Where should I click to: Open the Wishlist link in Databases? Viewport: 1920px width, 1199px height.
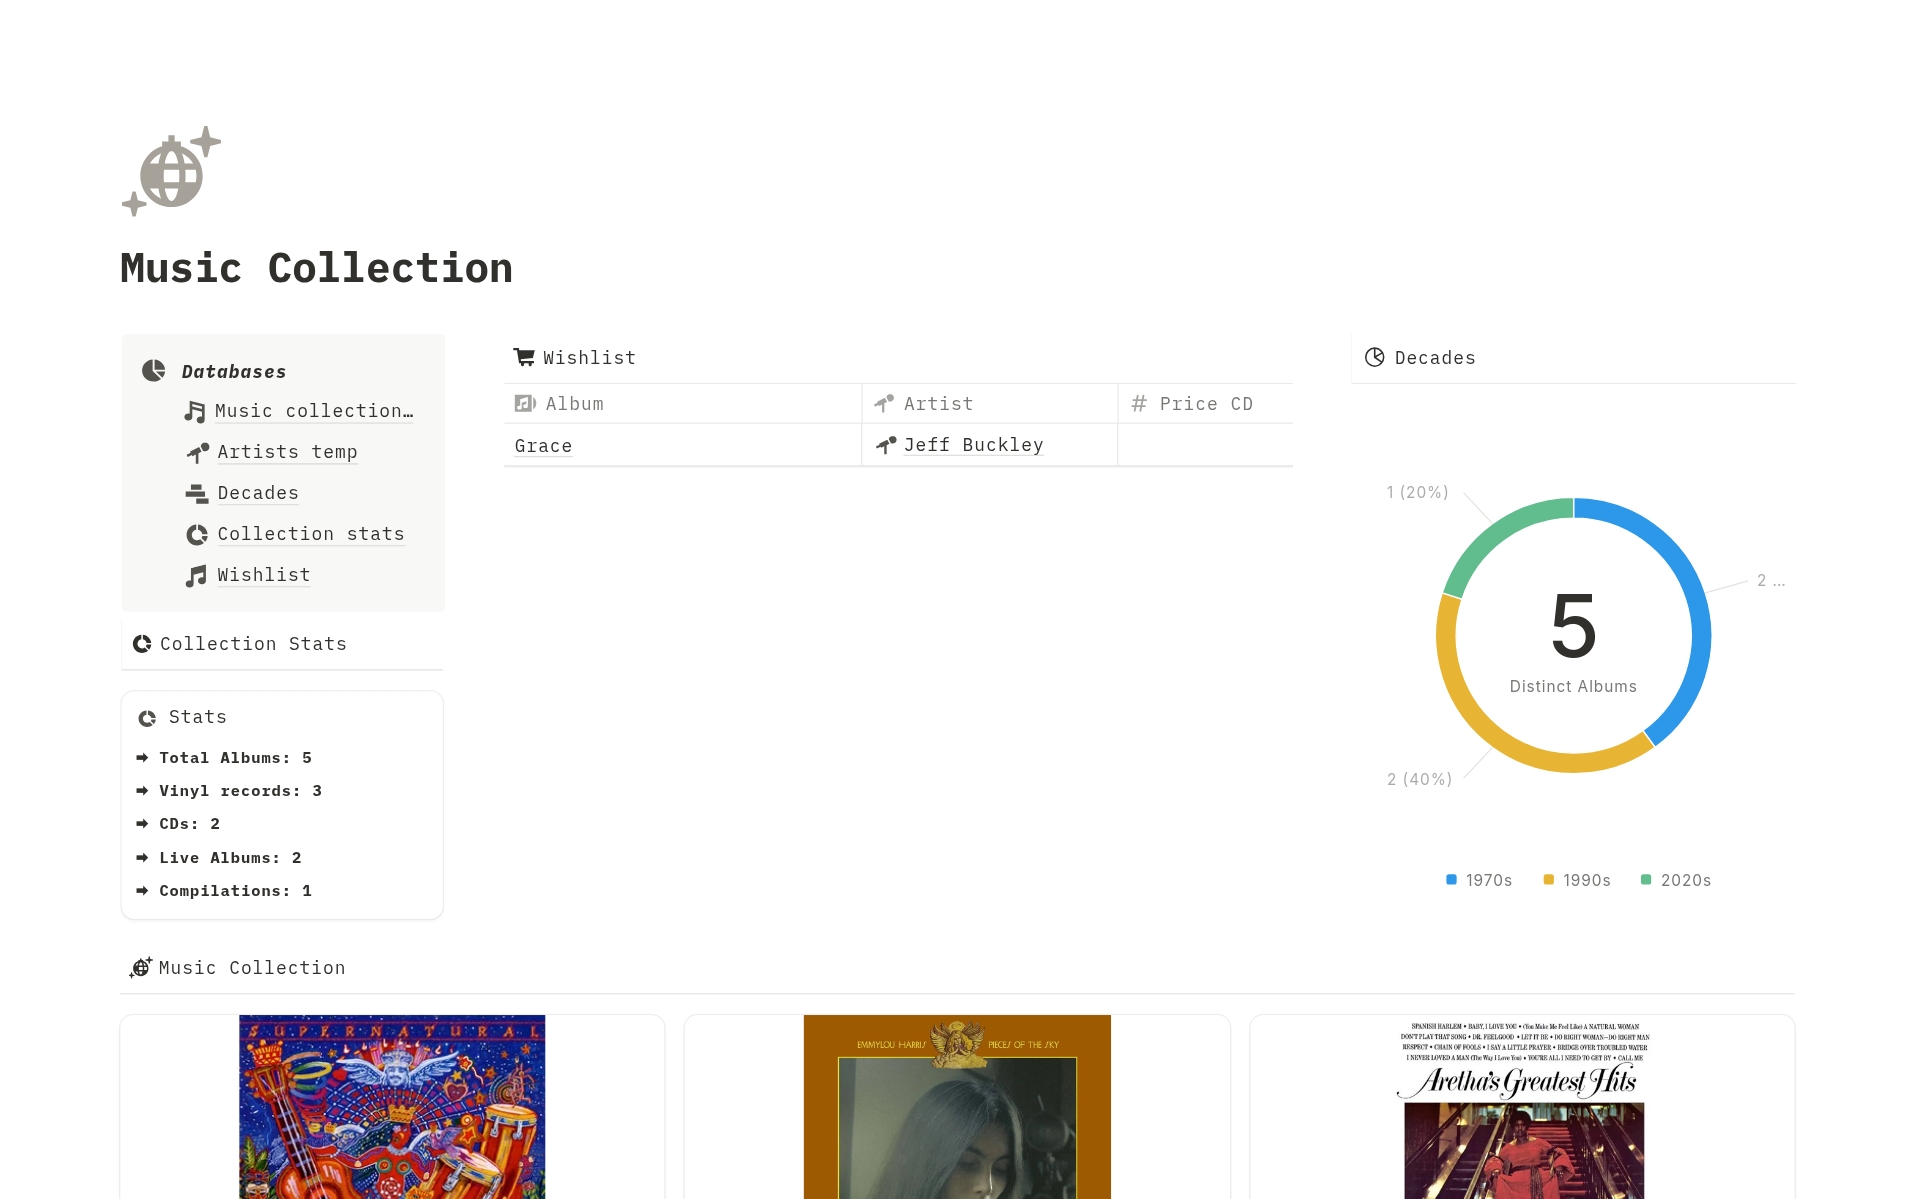click(263, 575)
